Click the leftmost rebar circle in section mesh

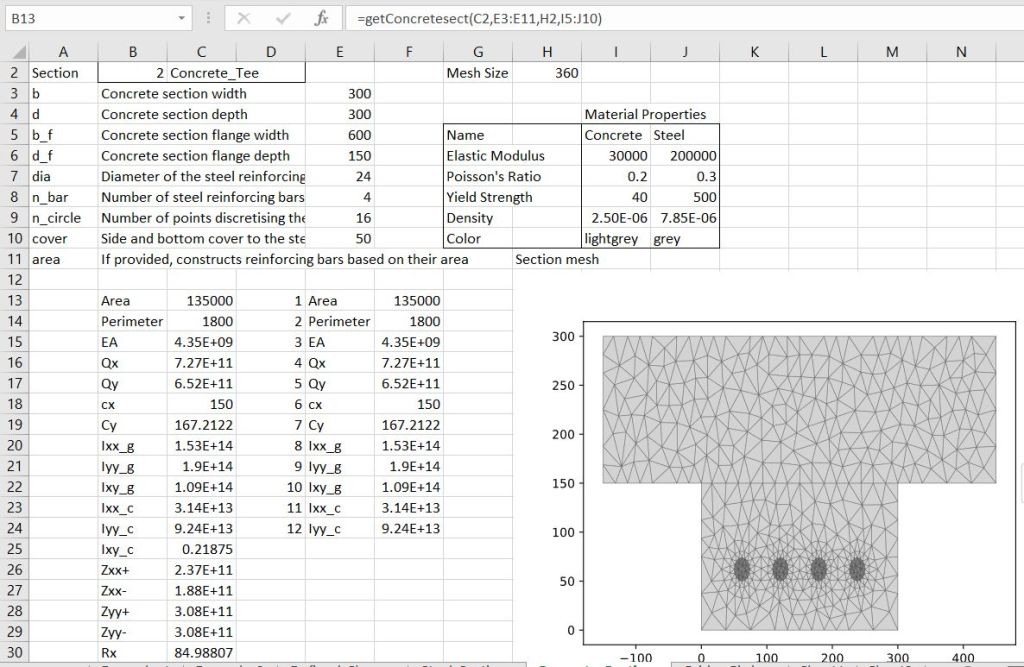[742, 569]
